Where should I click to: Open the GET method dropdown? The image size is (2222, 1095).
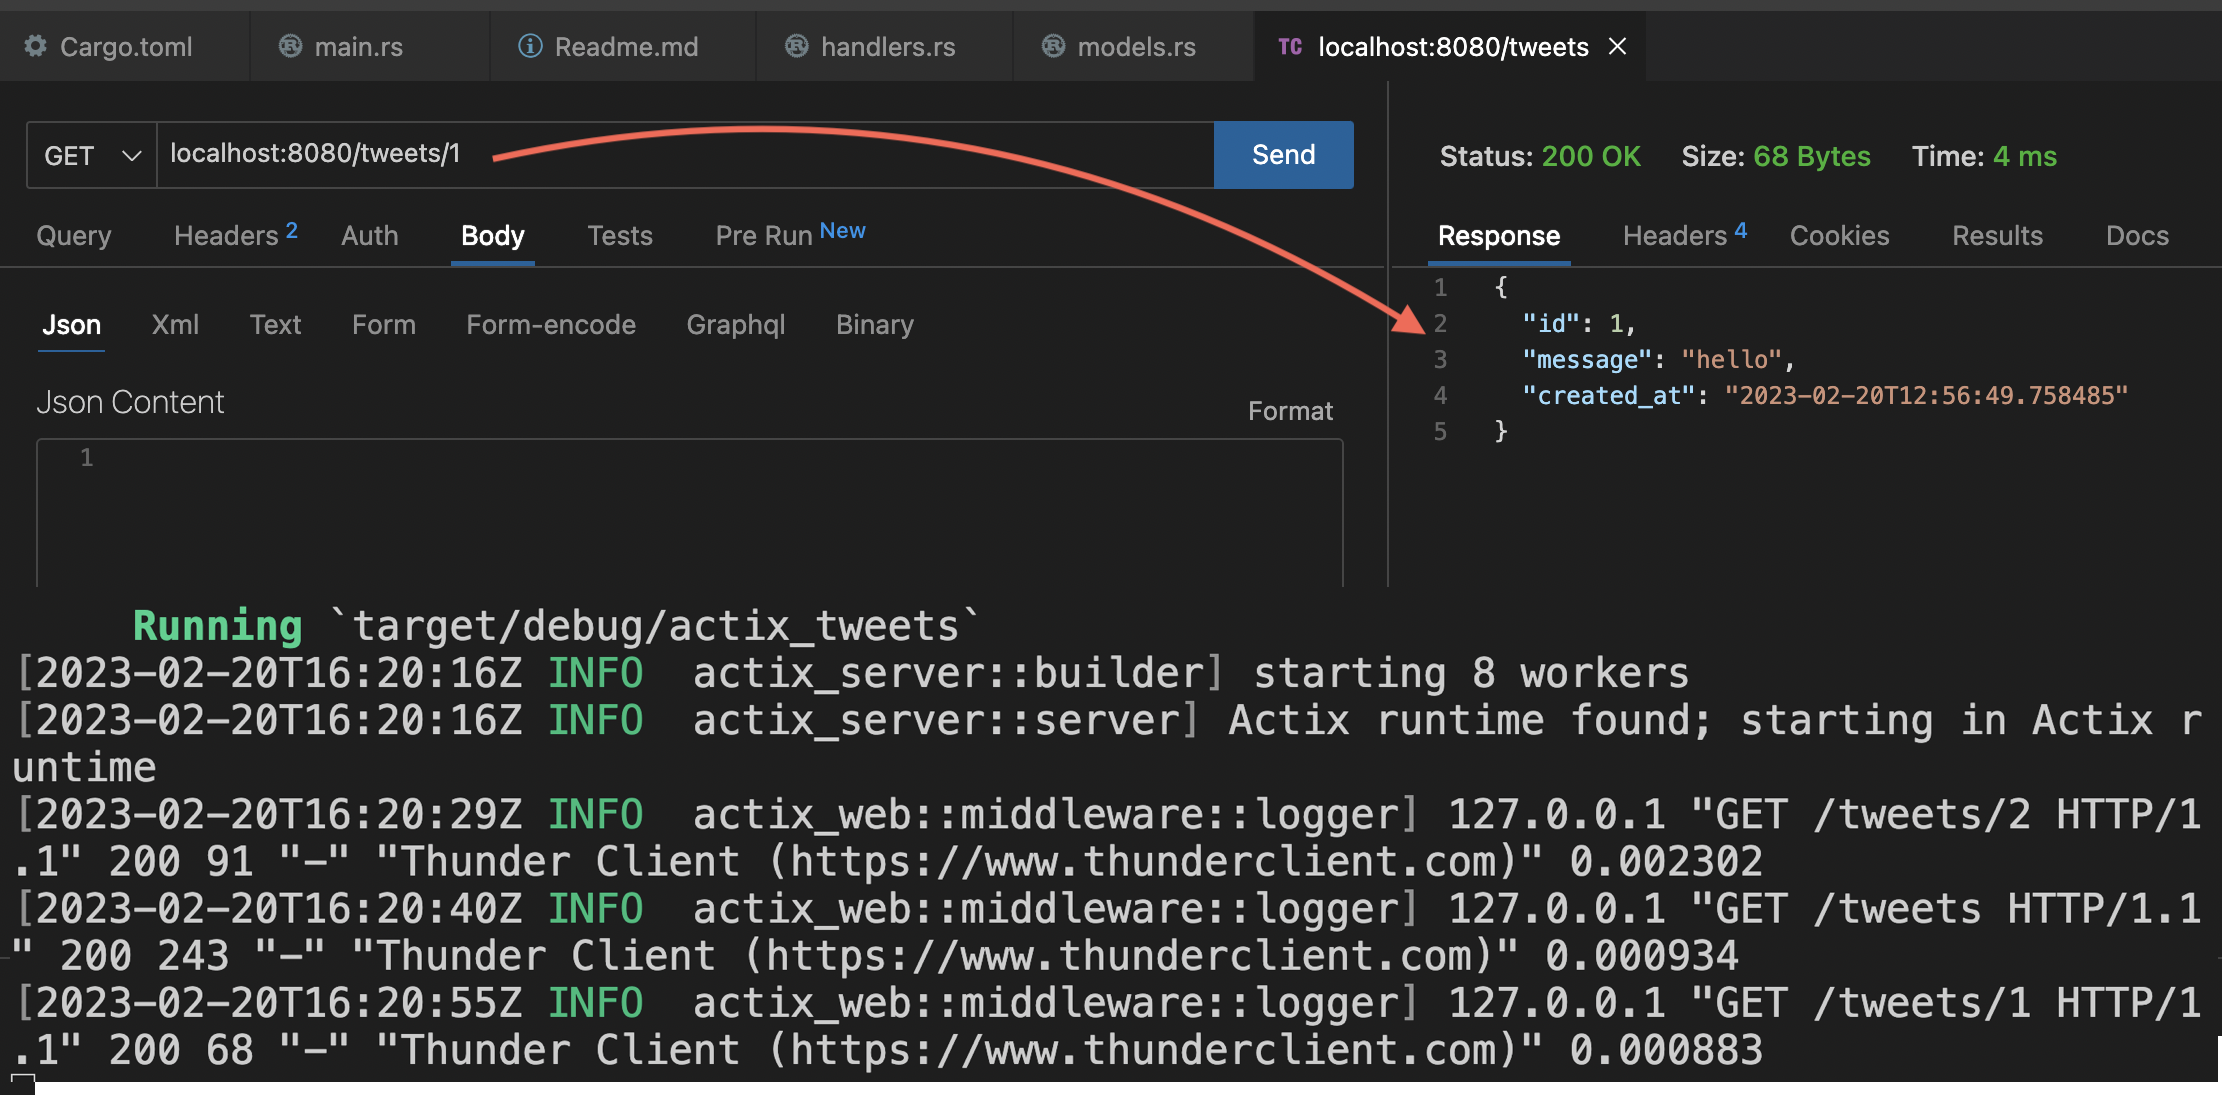tap(92, 155)
